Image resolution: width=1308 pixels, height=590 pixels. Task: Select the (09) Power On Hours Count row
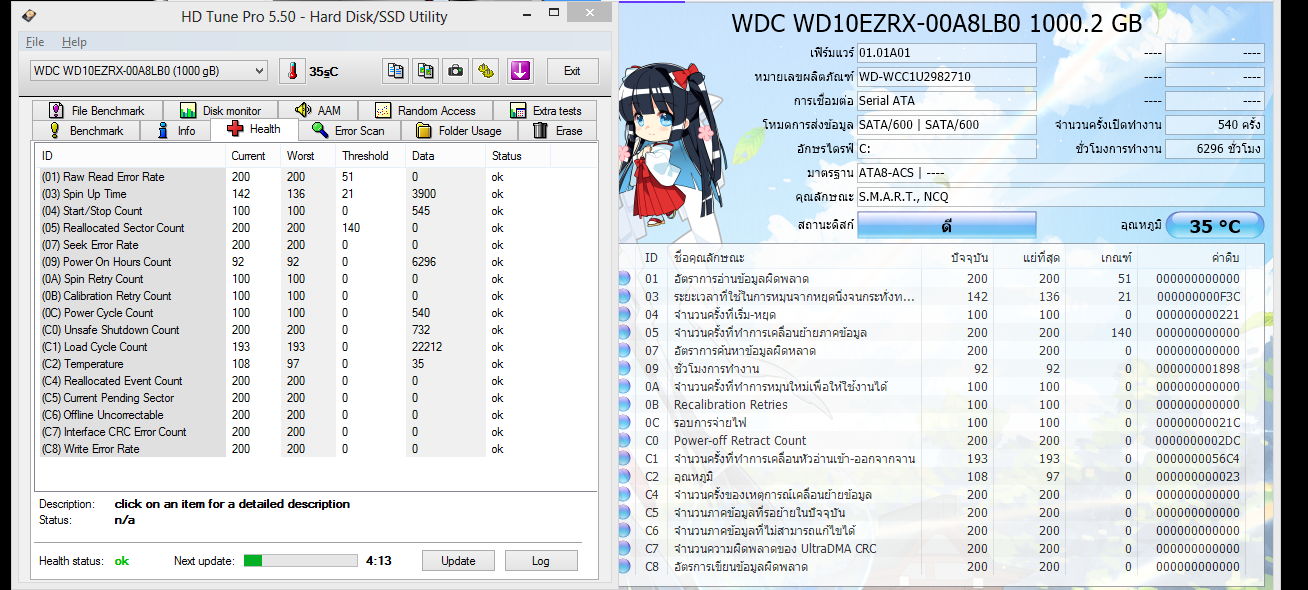[315, 262]
